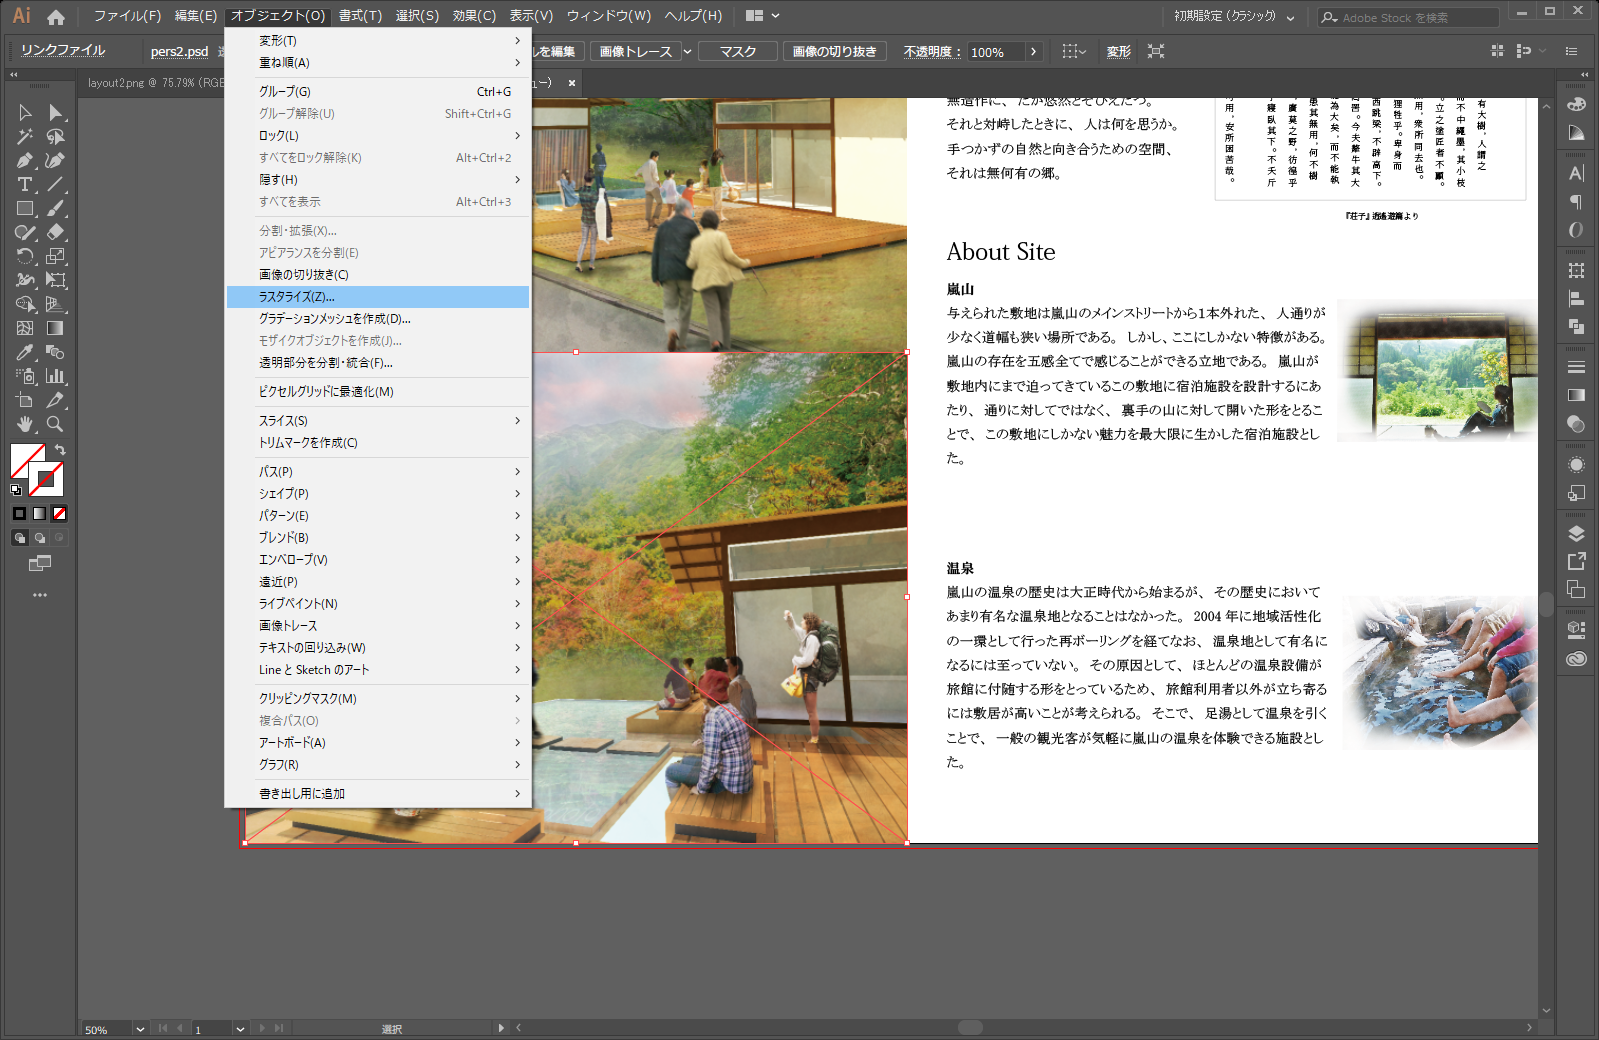Choose グループ(G) from the Object menu

pyautogui.click(x=378, y=92)
